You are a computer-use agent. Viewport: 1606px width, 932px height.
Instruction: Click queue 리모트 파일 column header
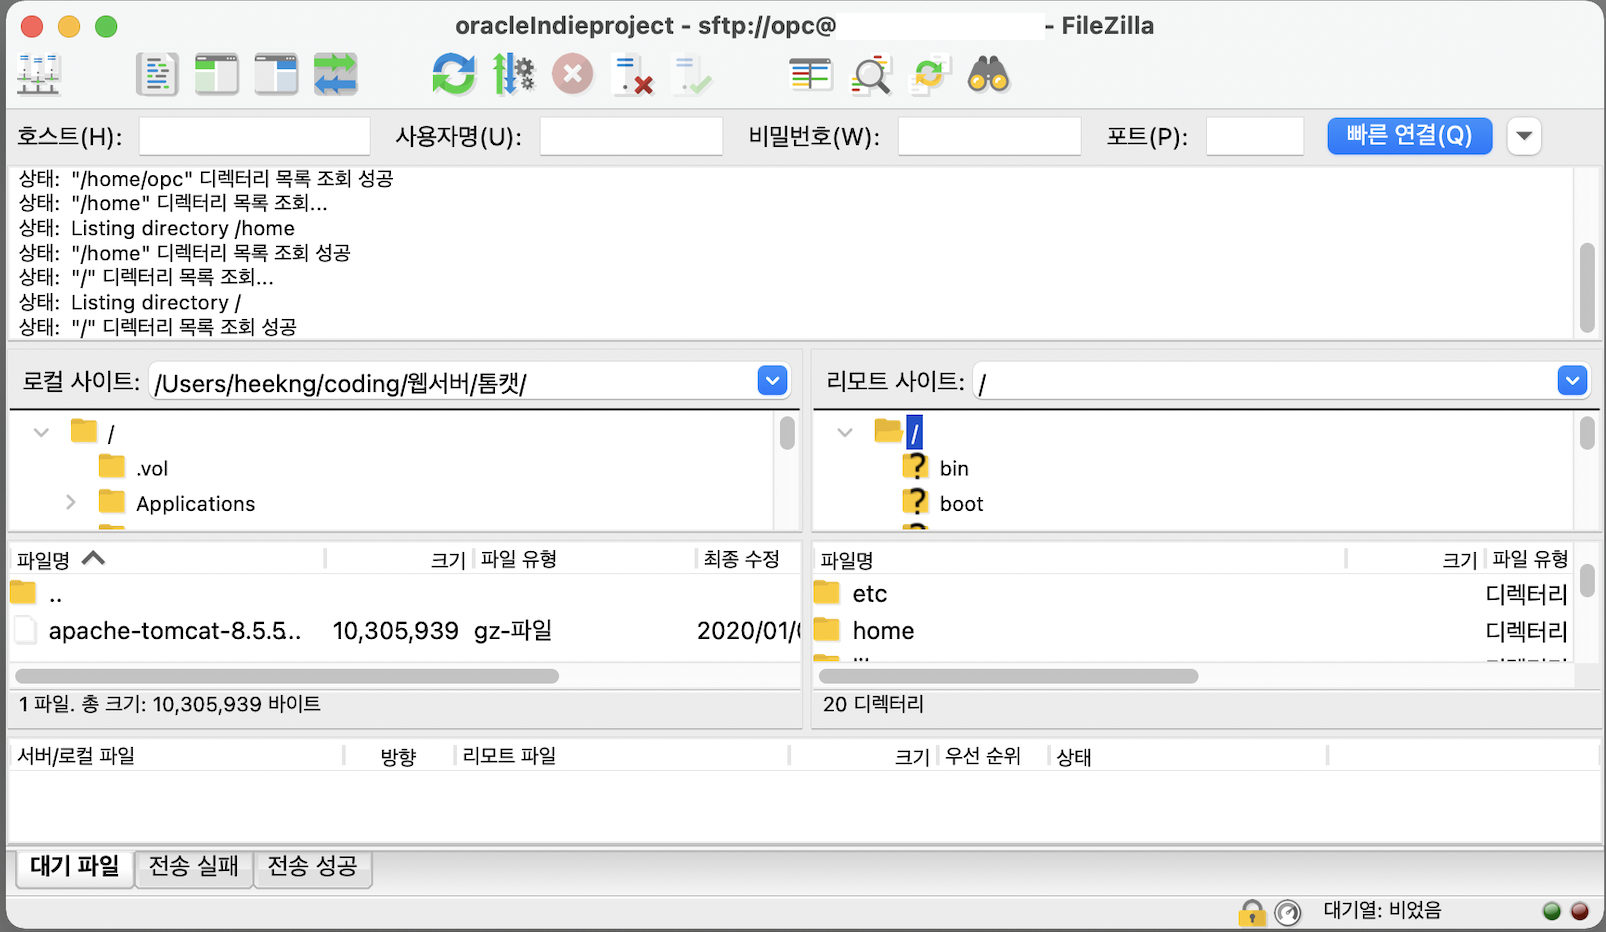pos(621,757)
